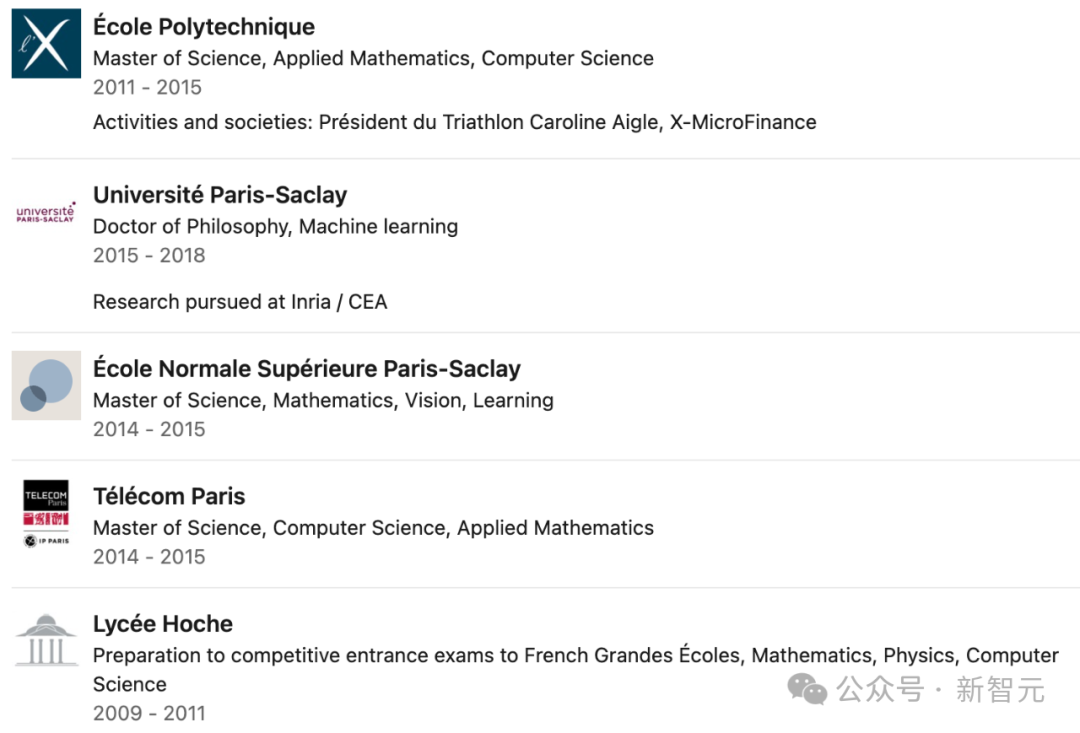Click the ENS Paris-Saclay circles logo
Viewport: 1080px width, 733px height.
46,385
